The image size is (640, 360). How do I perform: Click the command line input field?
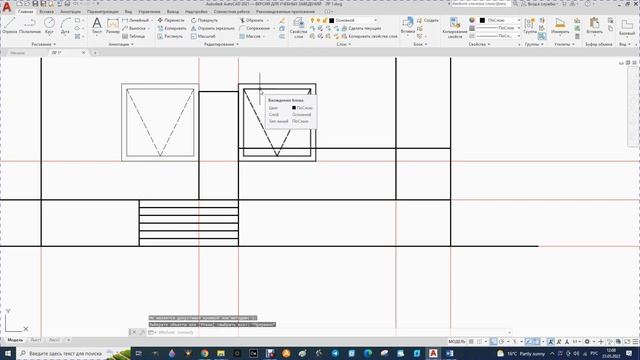(331, 332)
